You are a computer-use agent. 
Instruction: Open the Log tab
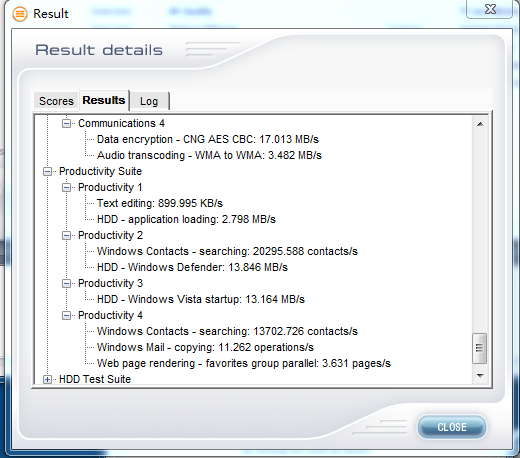click(x=149, y=101)
